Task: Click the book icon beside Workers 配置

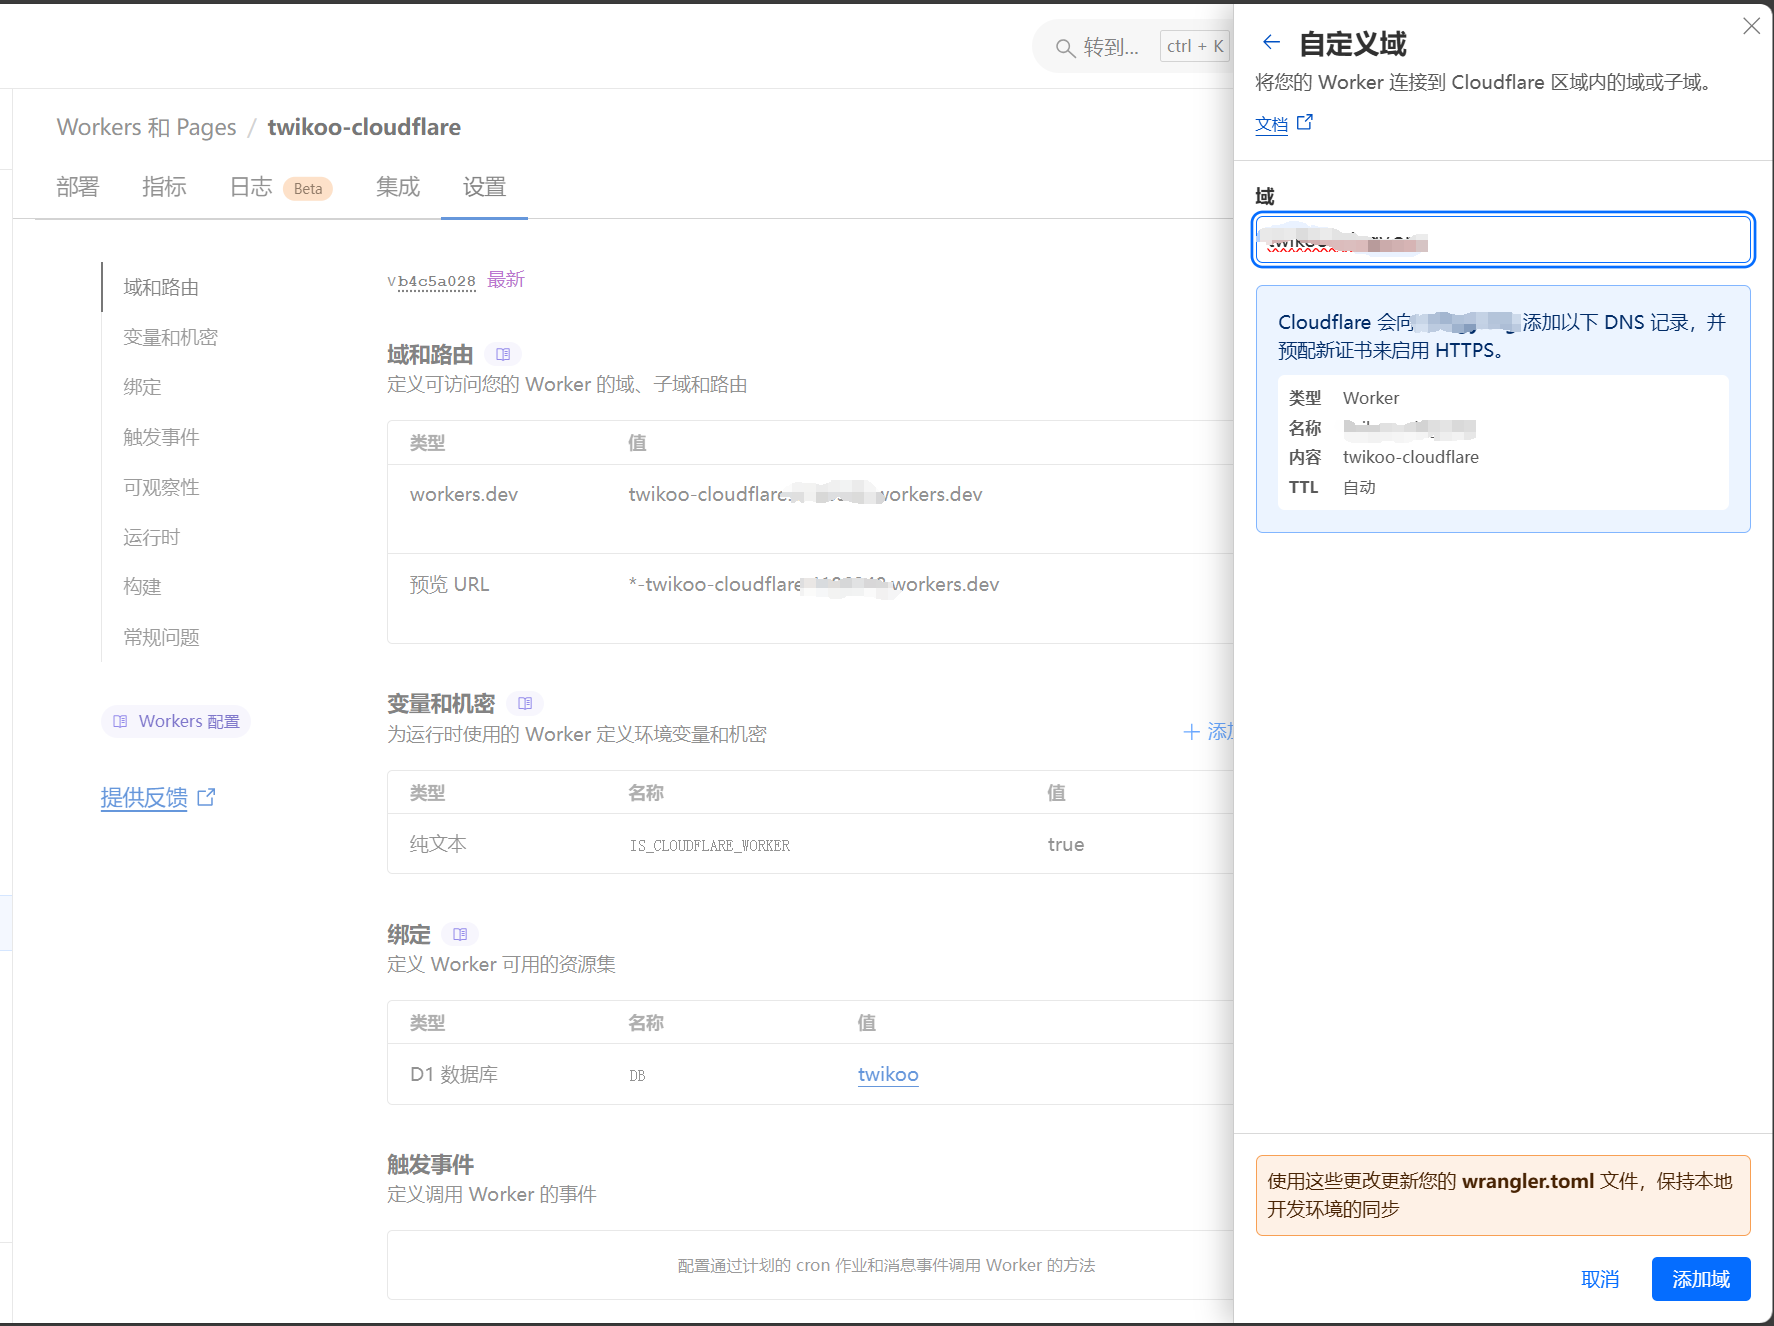Action: (x=121, y=721)
